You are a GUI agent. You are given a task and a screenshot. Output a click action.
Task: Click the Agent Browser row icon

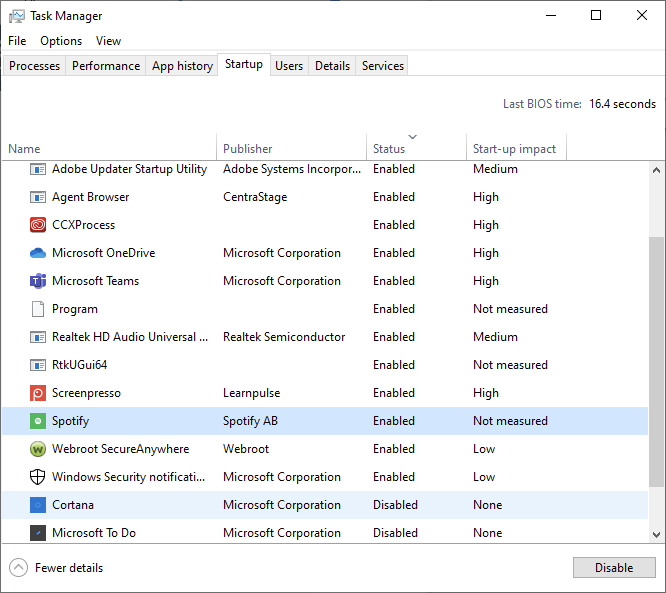pos(38,198)
